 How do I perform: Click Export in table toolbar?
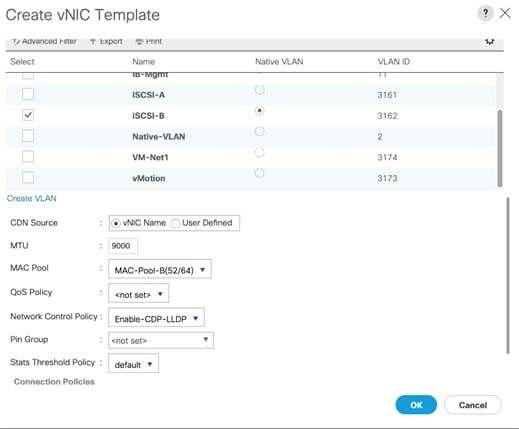106,41
